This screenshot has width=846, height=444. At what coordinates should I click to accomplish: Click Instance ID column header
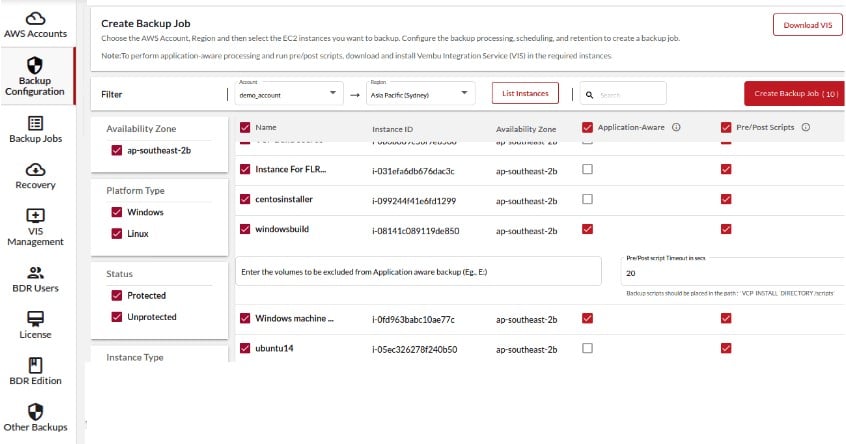click(392, 129)
